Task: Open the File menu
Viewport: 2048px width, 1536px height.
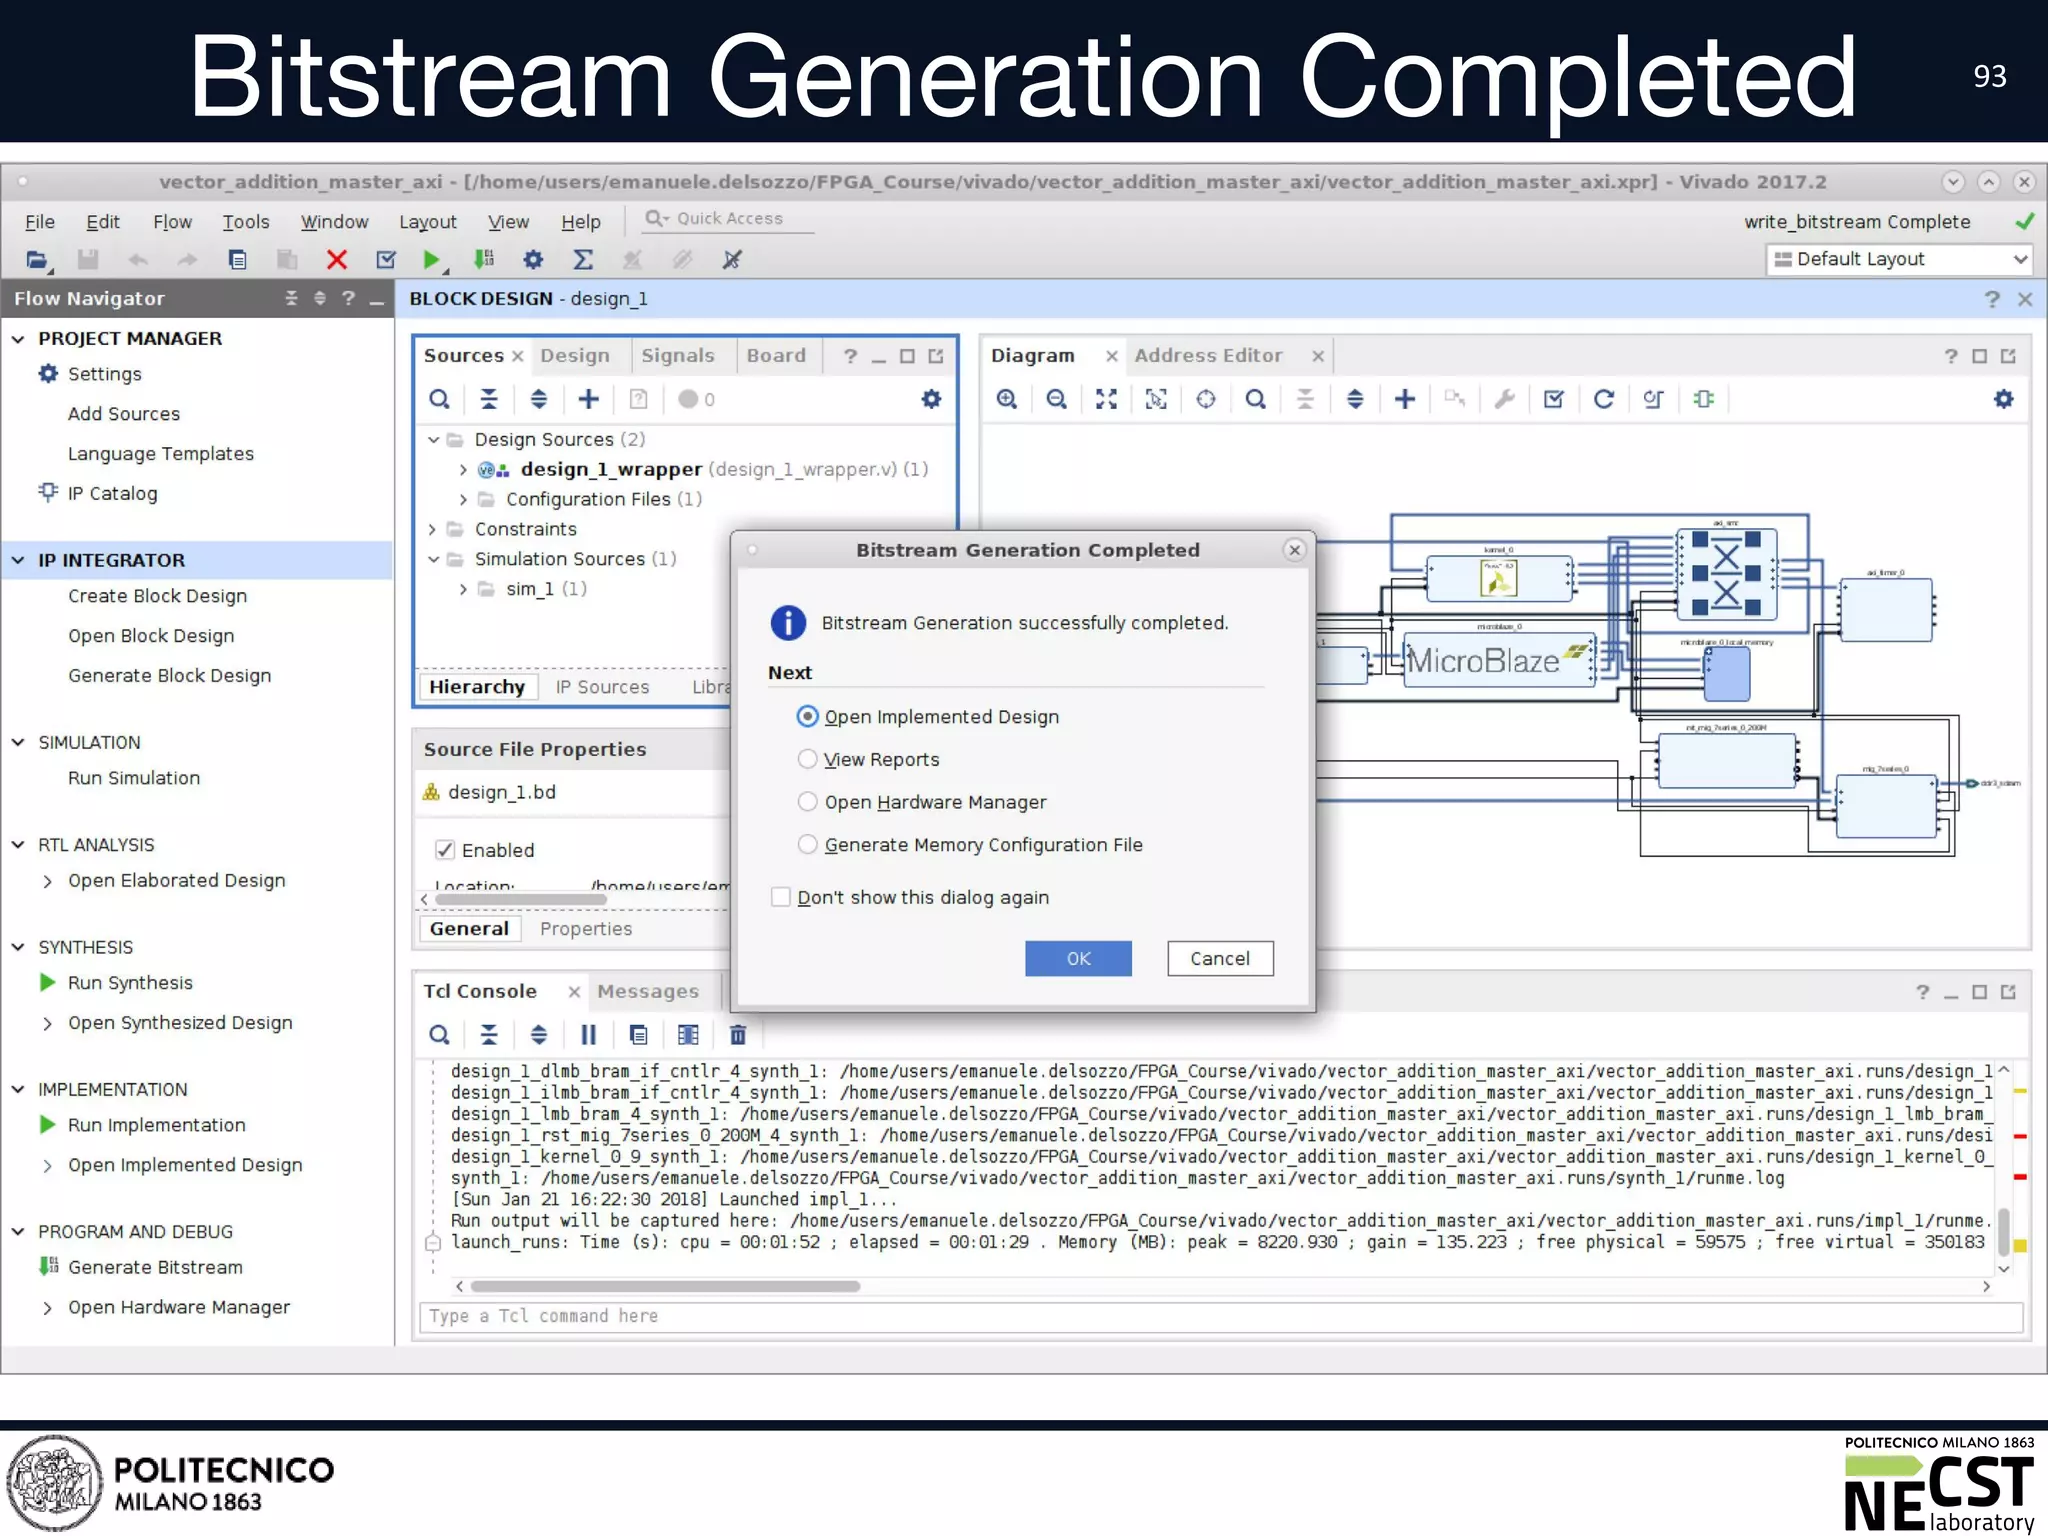Action: pyautogui.click(x=39, y=222)
